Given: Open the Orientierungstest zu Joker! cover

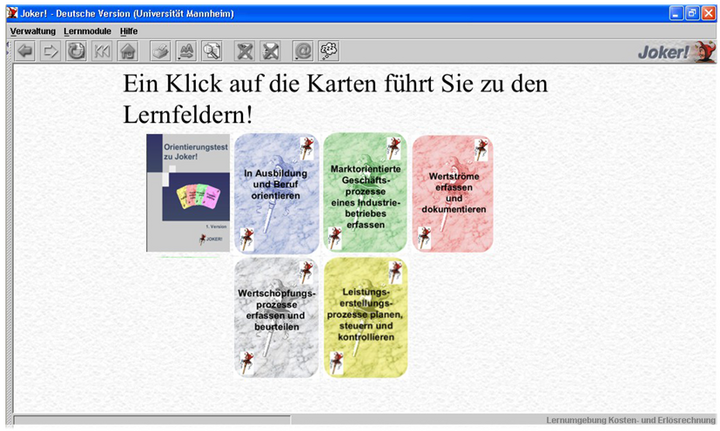Looking at the screenshot, I should pos(188,193).
